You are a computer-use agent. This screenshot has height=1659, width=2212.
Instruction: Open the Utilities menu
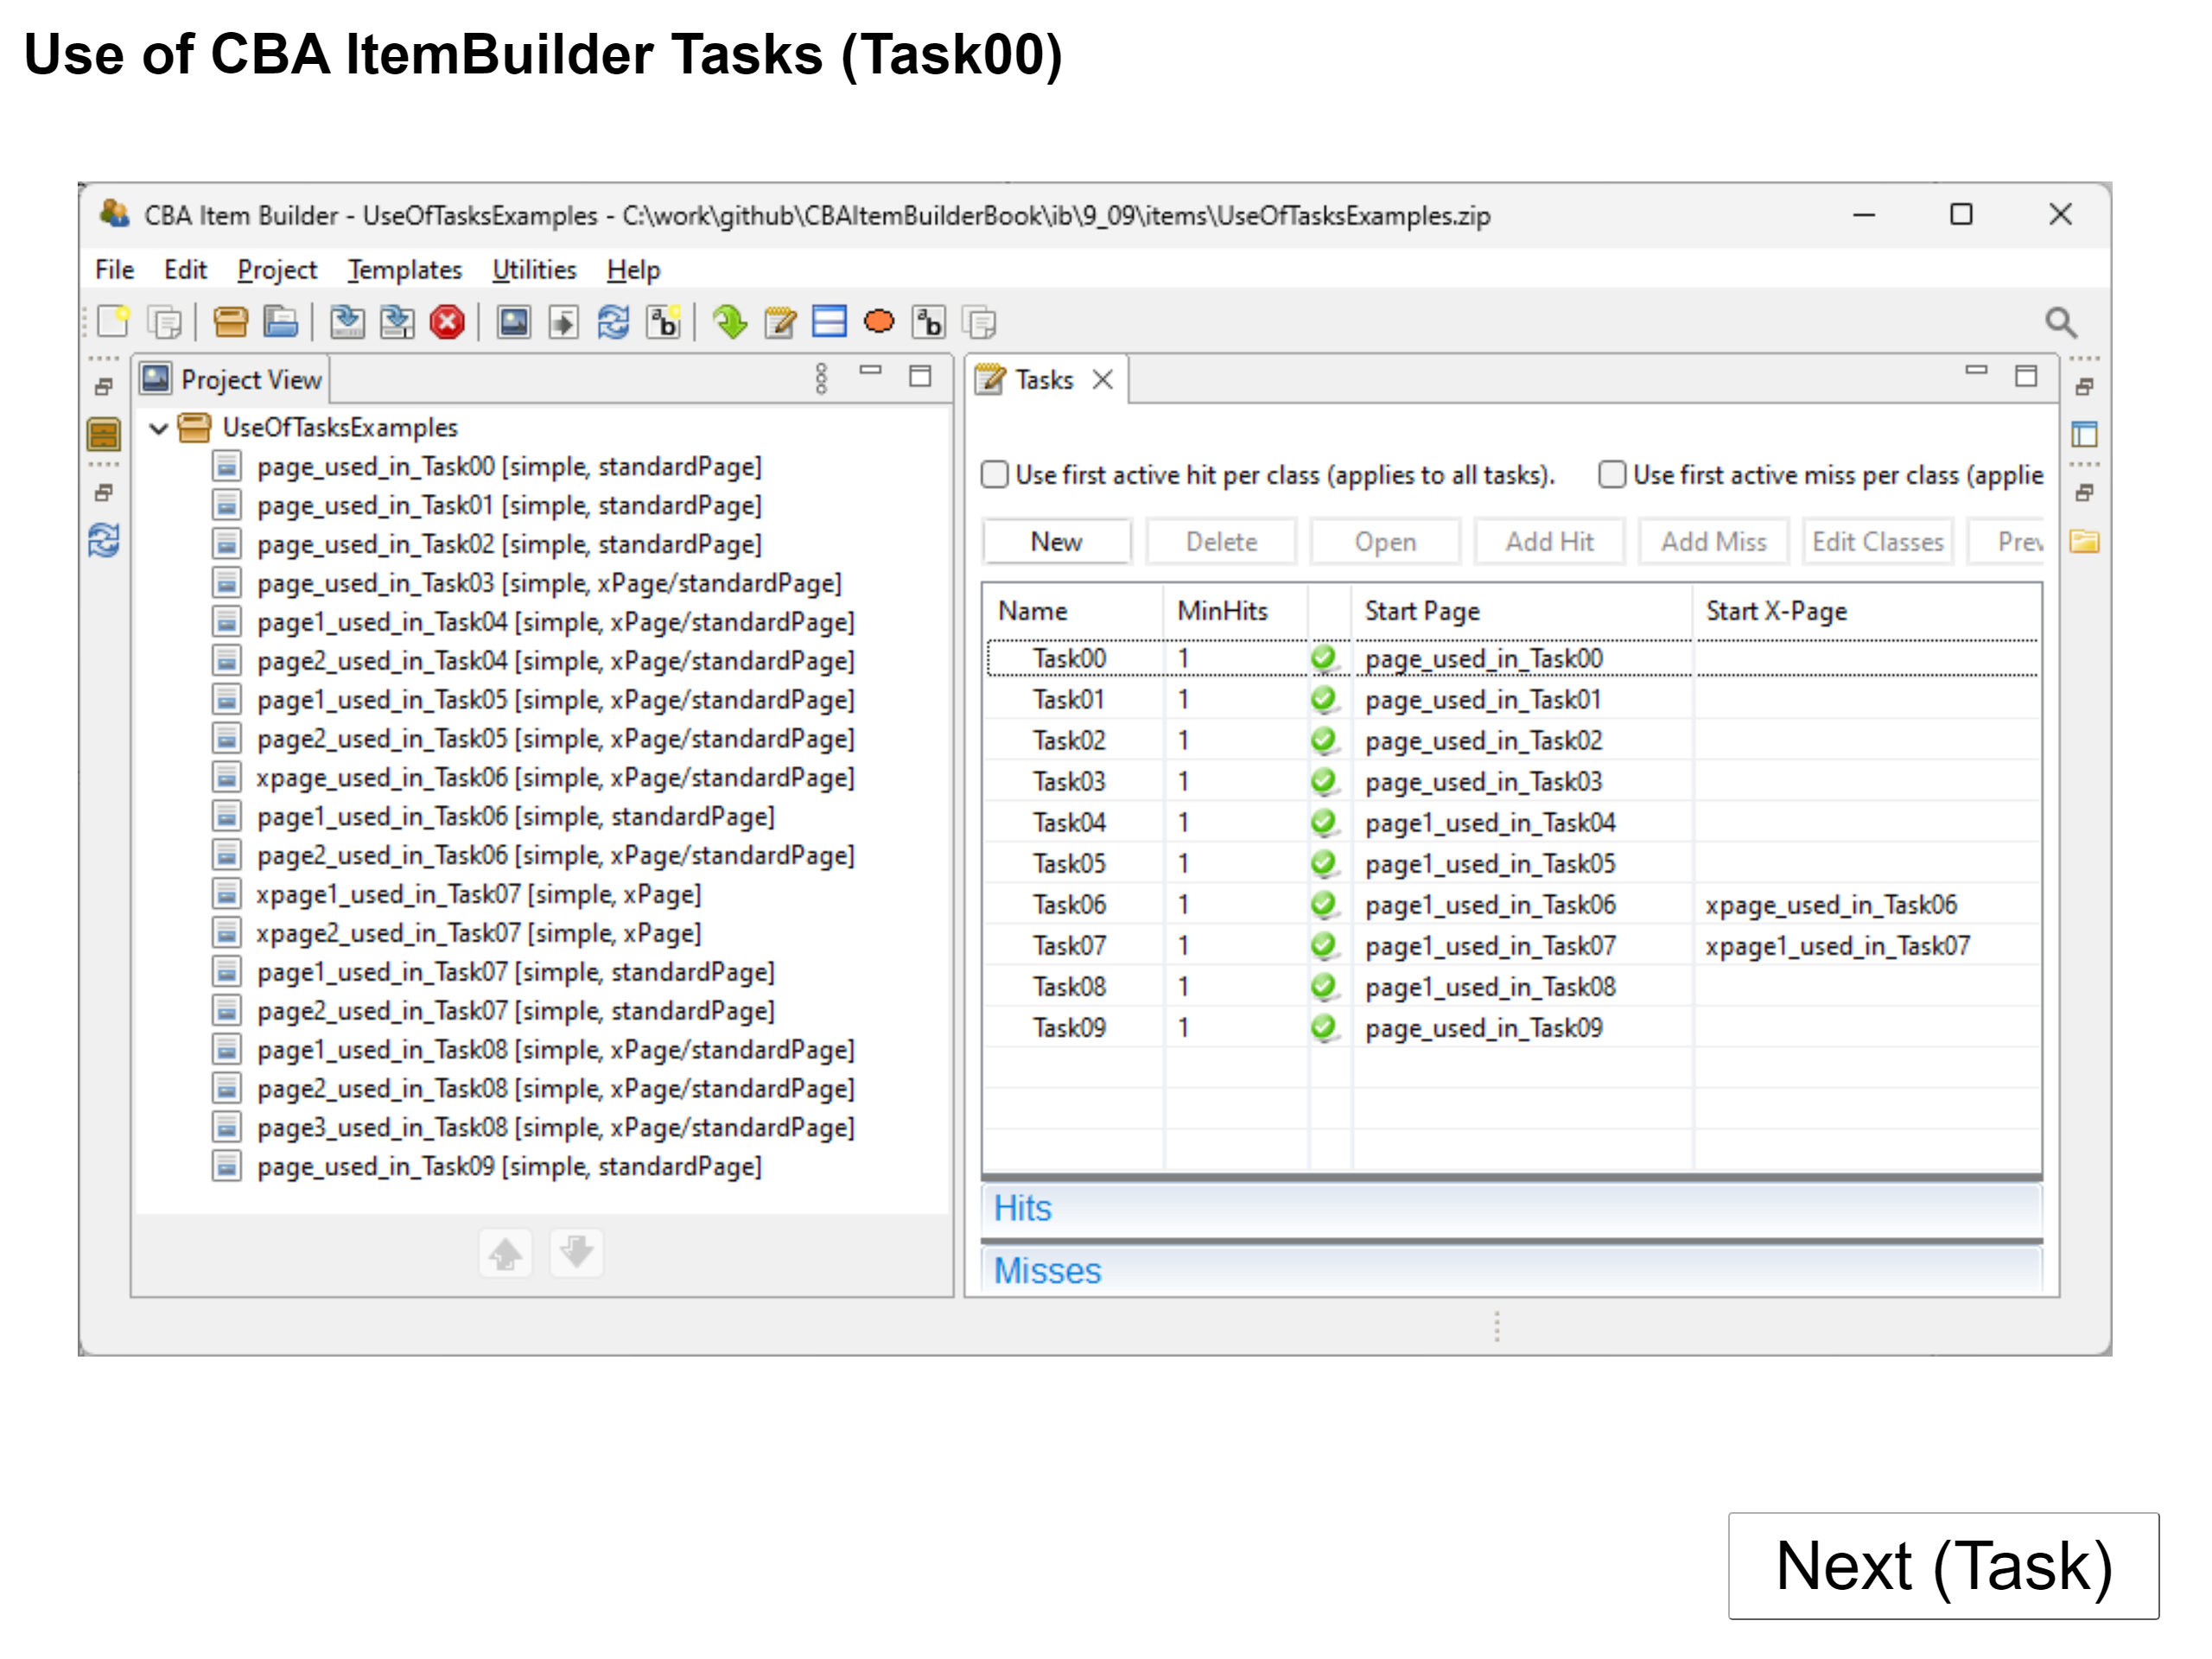534,270
